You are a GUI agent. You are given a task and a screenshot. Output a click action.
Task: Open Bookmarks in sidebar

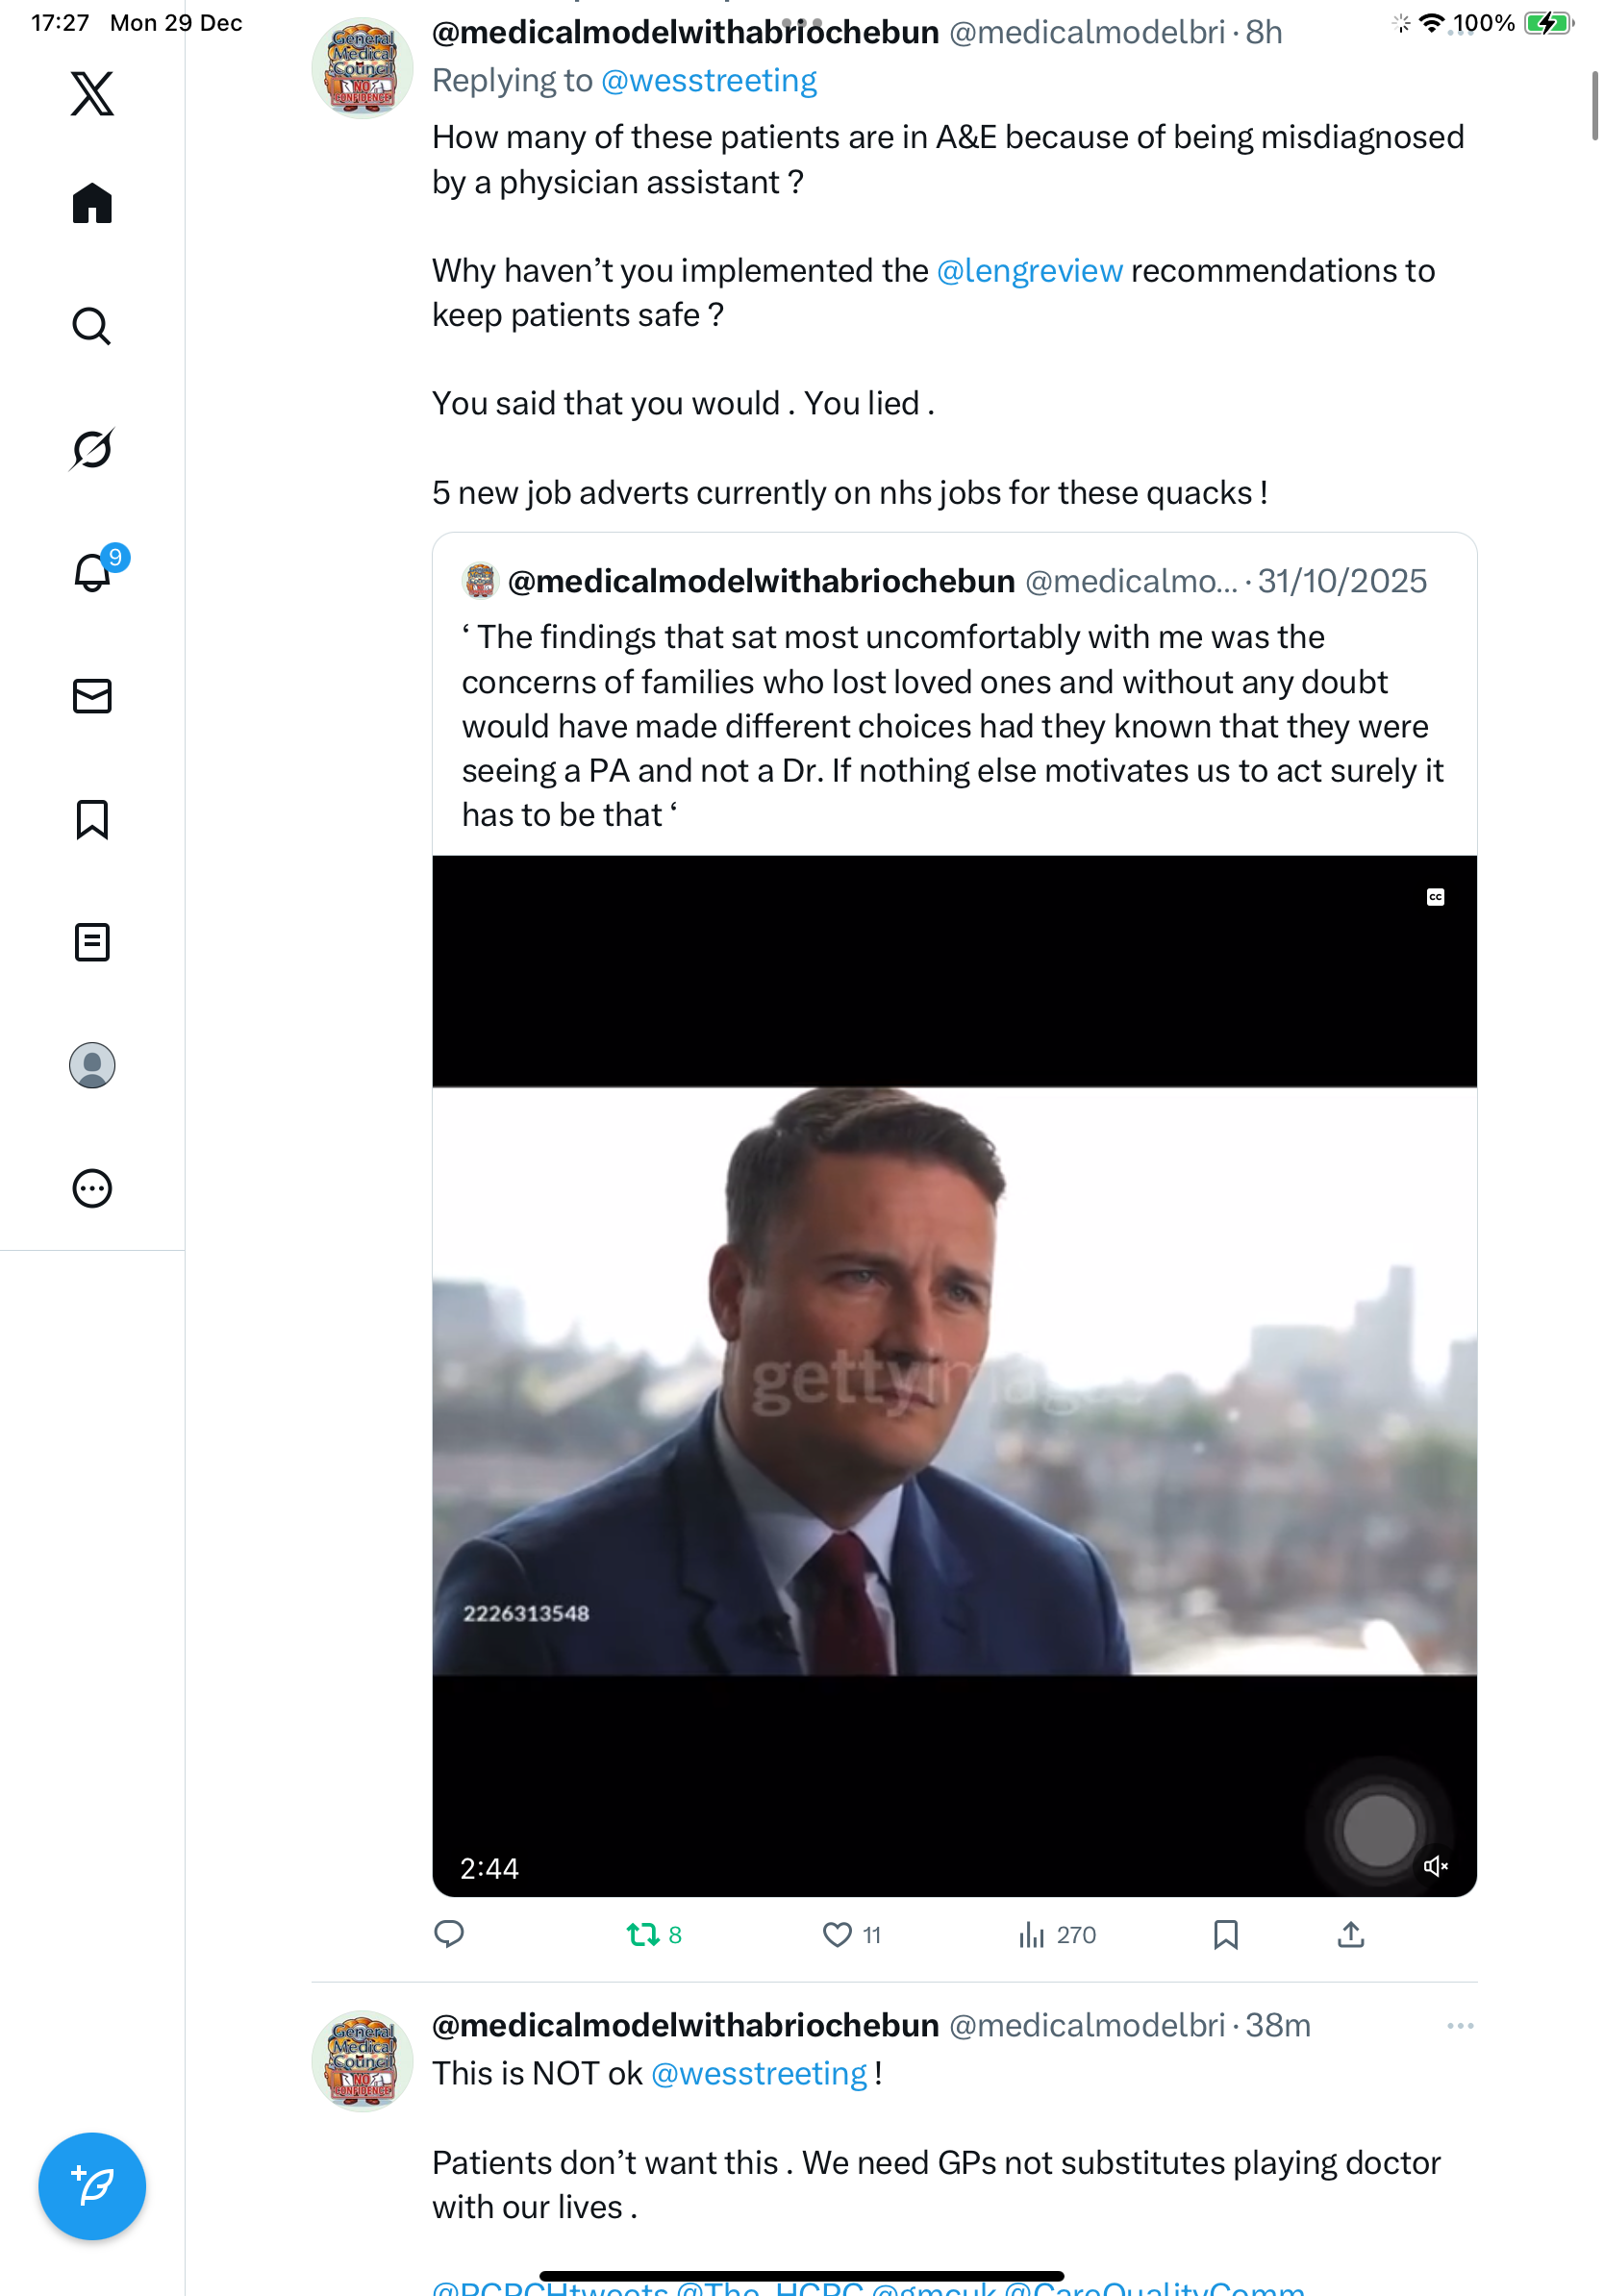(92, 819)
